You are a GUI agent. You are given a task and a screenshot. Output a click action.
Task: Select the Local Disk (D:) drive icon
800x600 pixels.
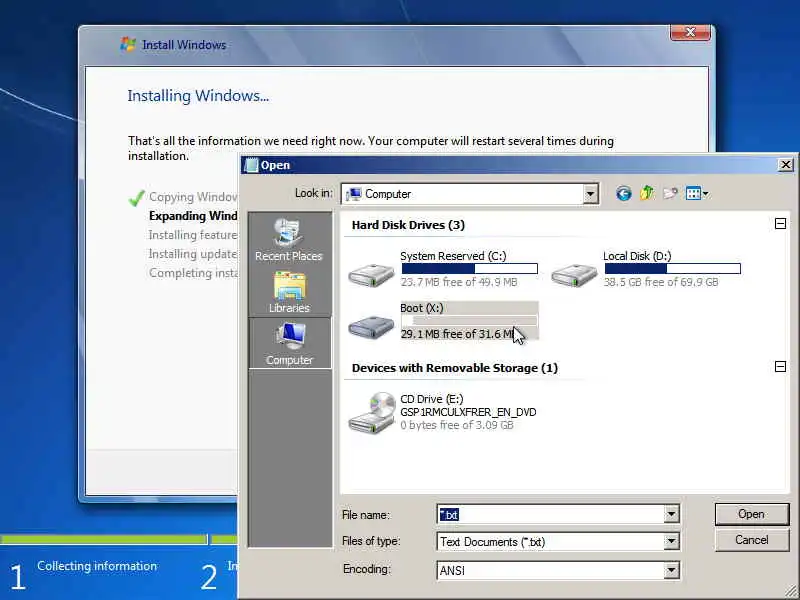coord(574,276)
